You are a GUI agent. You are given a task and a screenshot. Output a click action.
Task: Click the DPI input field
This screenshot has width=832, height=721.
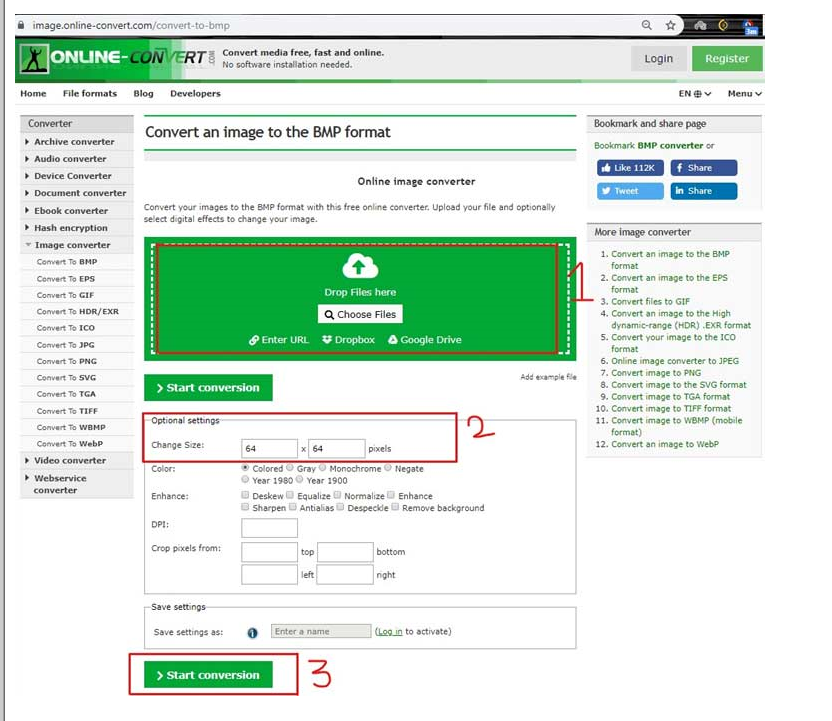click(x=269, y=528)
